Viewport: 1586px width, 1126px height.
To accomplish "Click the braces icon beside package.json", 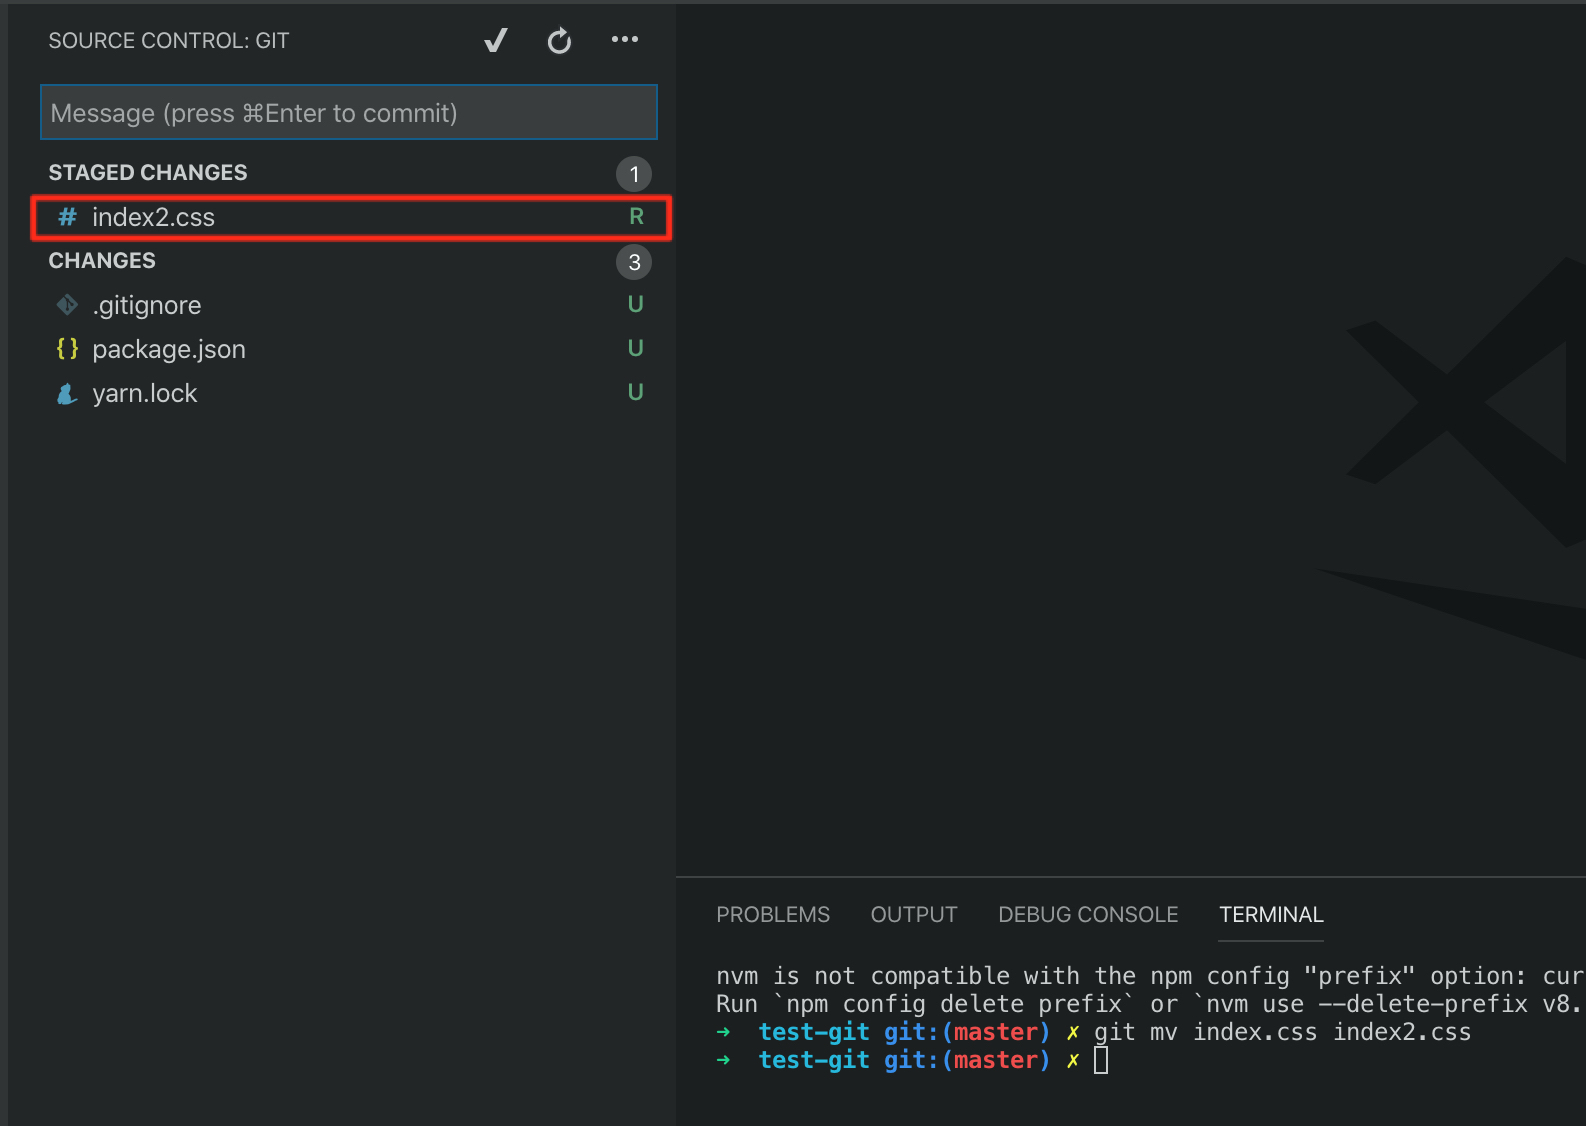I will (x=67, y=348).
